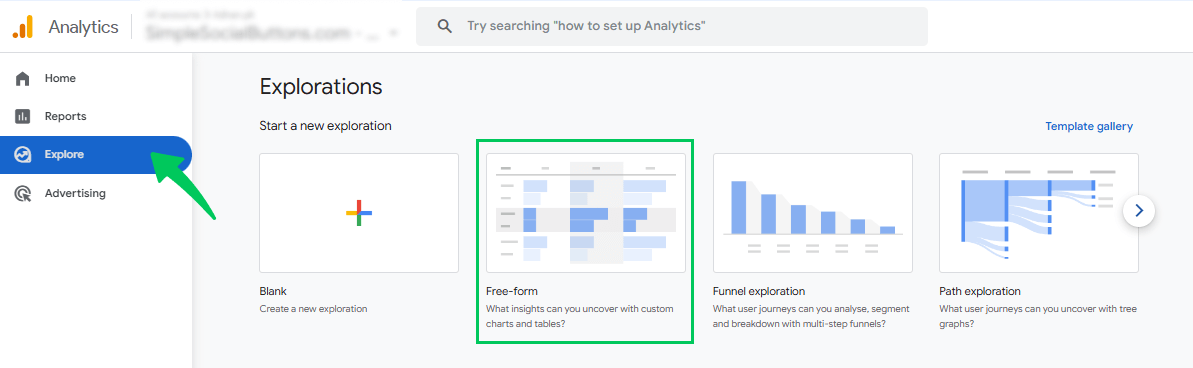This screenshot has height=368, width=1193.
Task: Click the search magnifier icon
Action: click(x=445, y=27)
